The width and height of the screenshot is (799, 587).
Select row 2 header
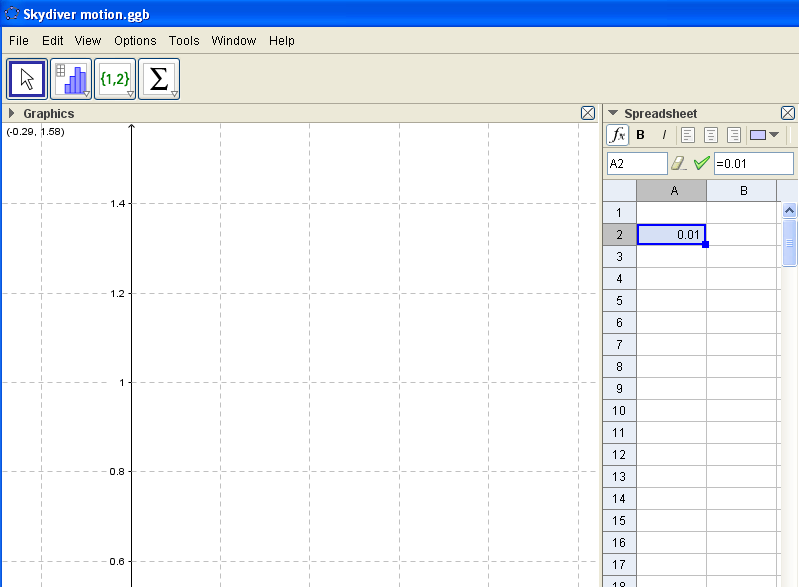[x=619, y=234]
